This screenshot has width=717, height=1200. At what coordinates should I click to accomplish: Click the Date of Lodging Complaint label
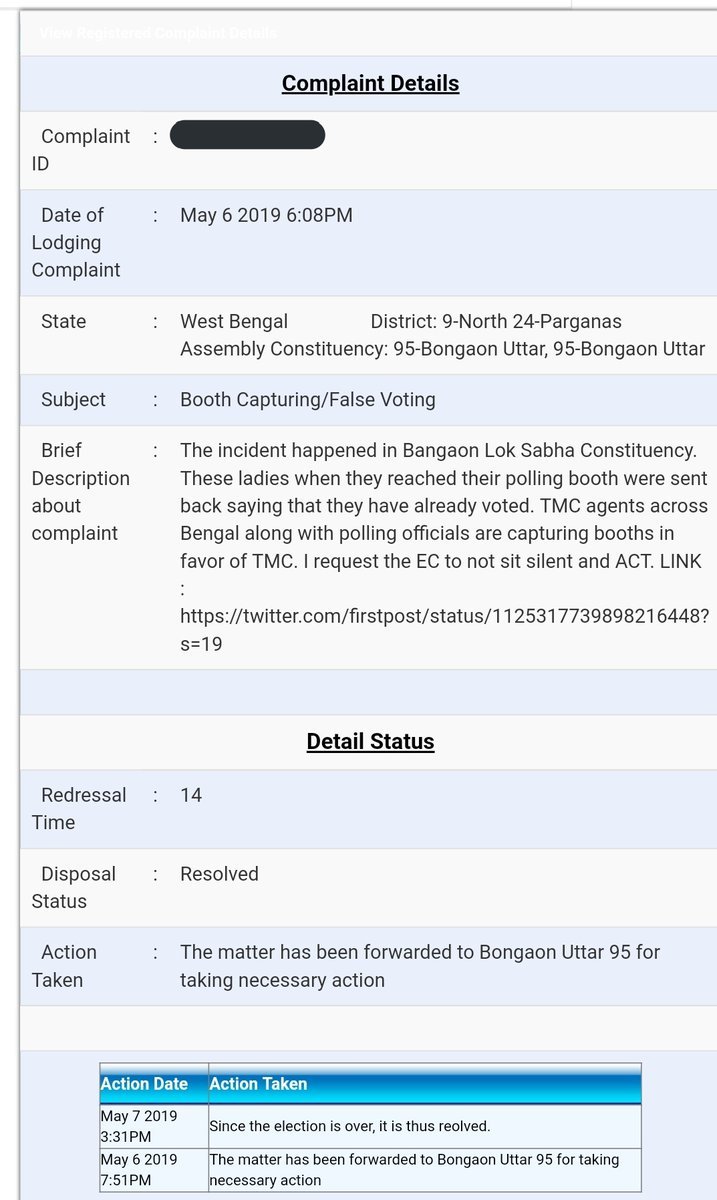76,242
